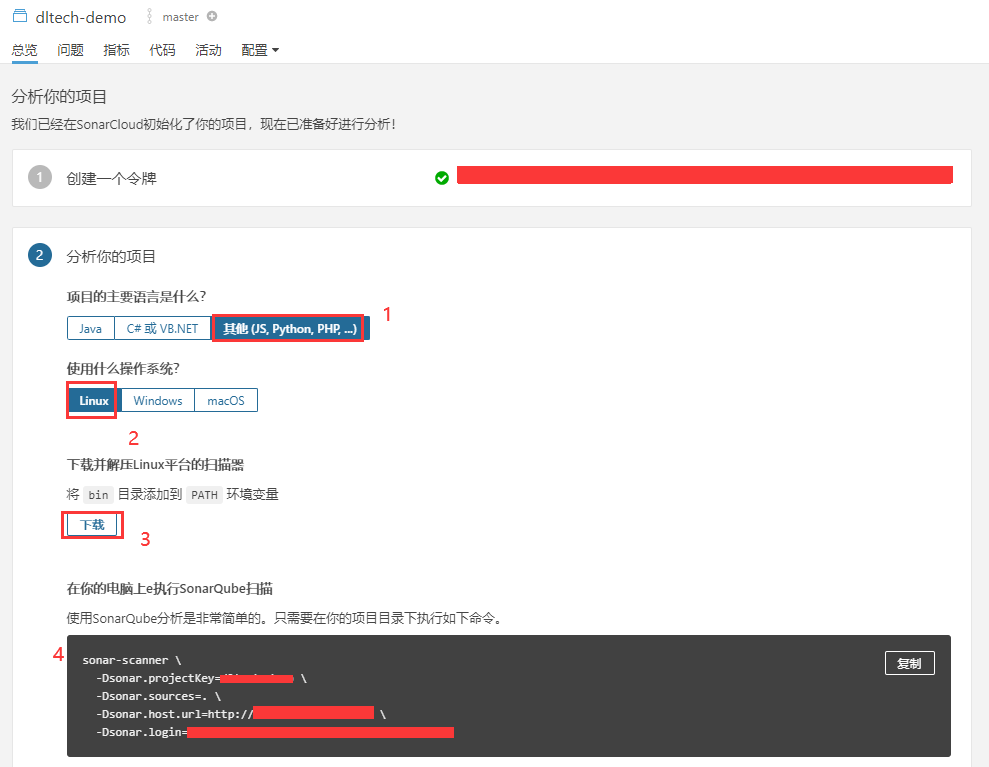The width and height of the screenshot is (989, 767).
Task: Click the redacted token bar in step 1
Action: click(x=705, y=174)
